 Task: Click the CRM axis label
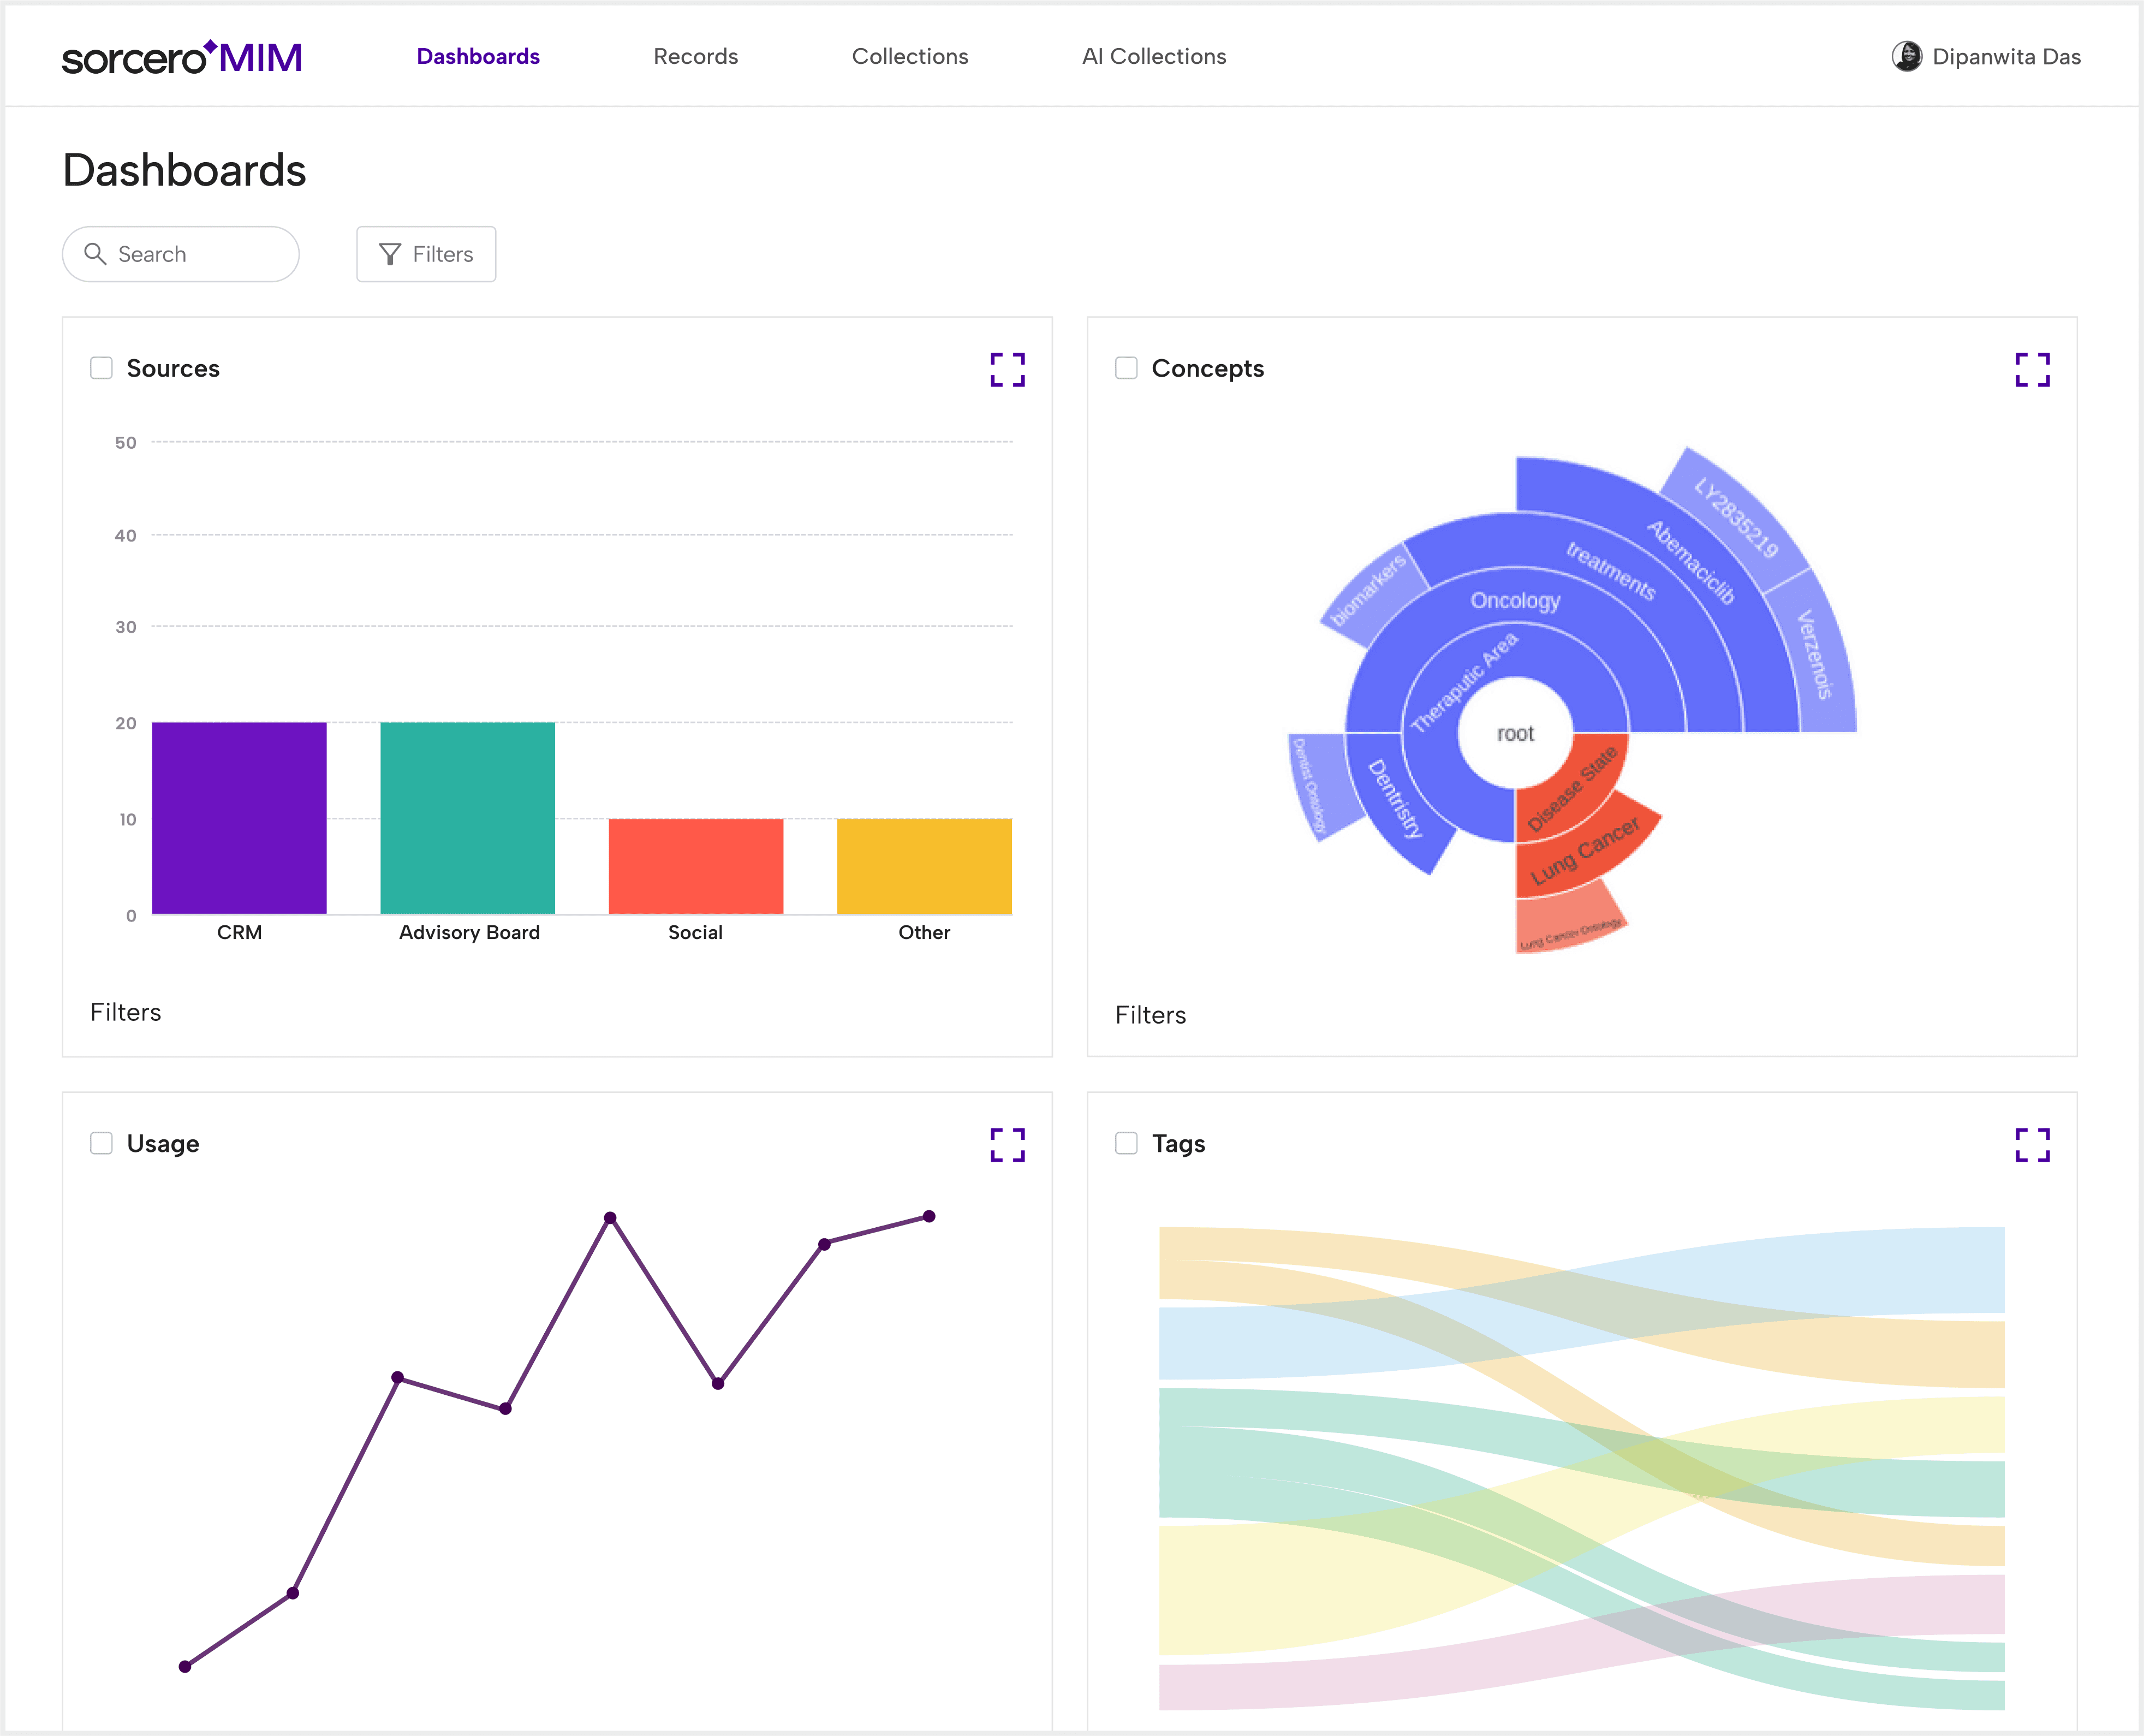pyautogui.click(x=239, y=932)
